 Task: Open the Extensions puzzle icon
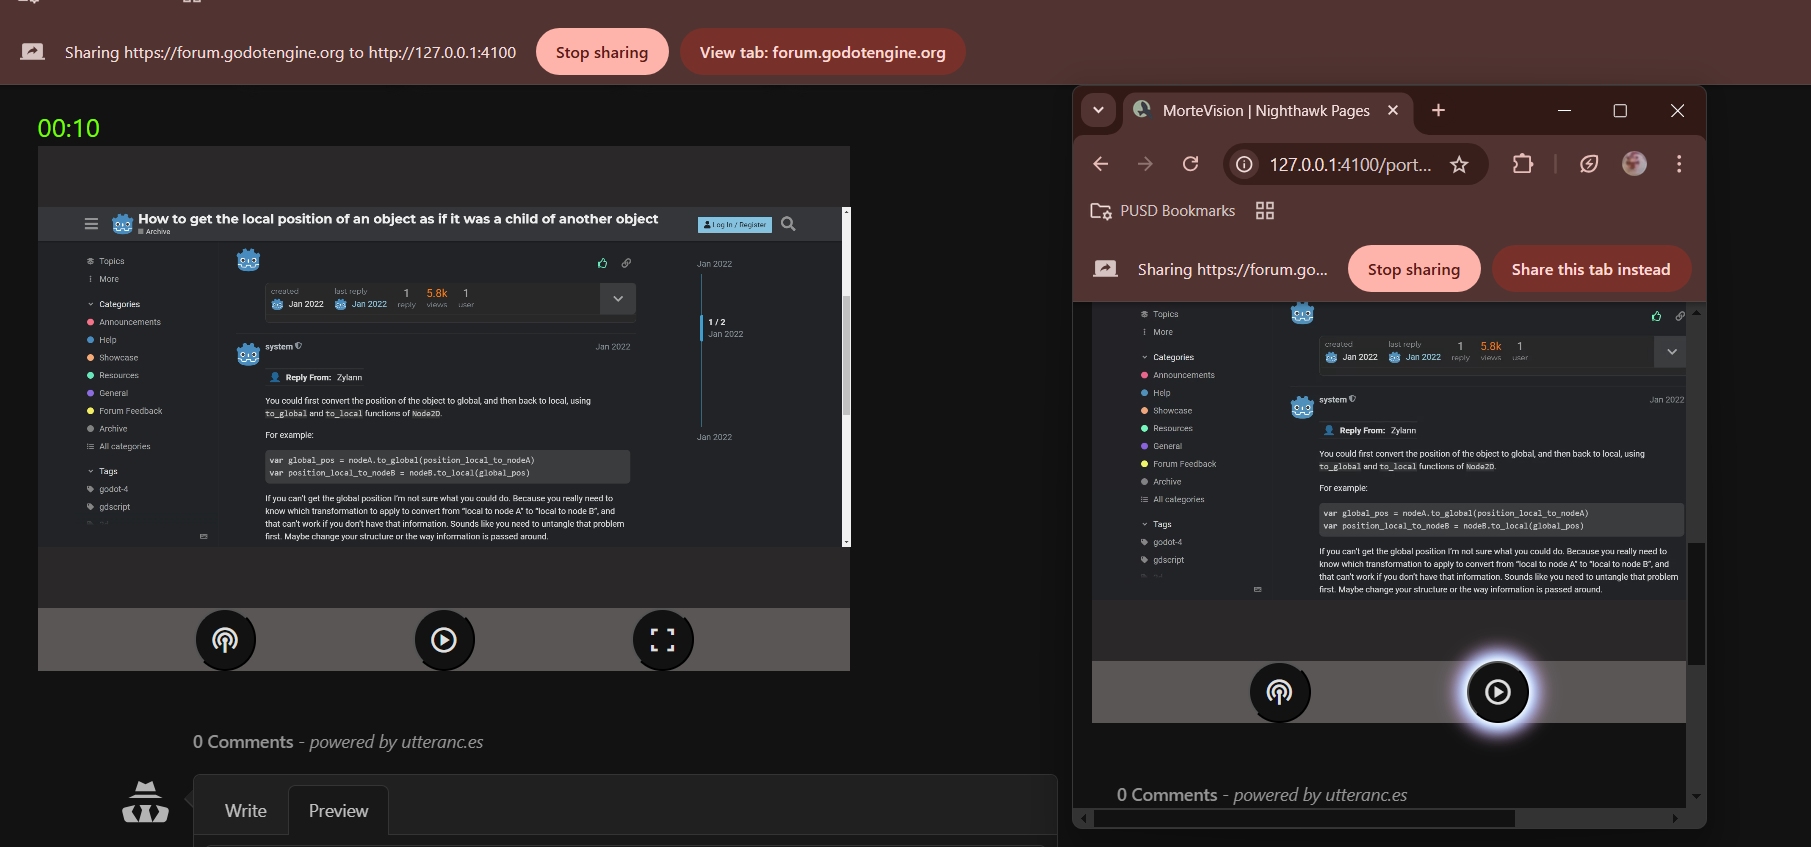click(1523, 164)
